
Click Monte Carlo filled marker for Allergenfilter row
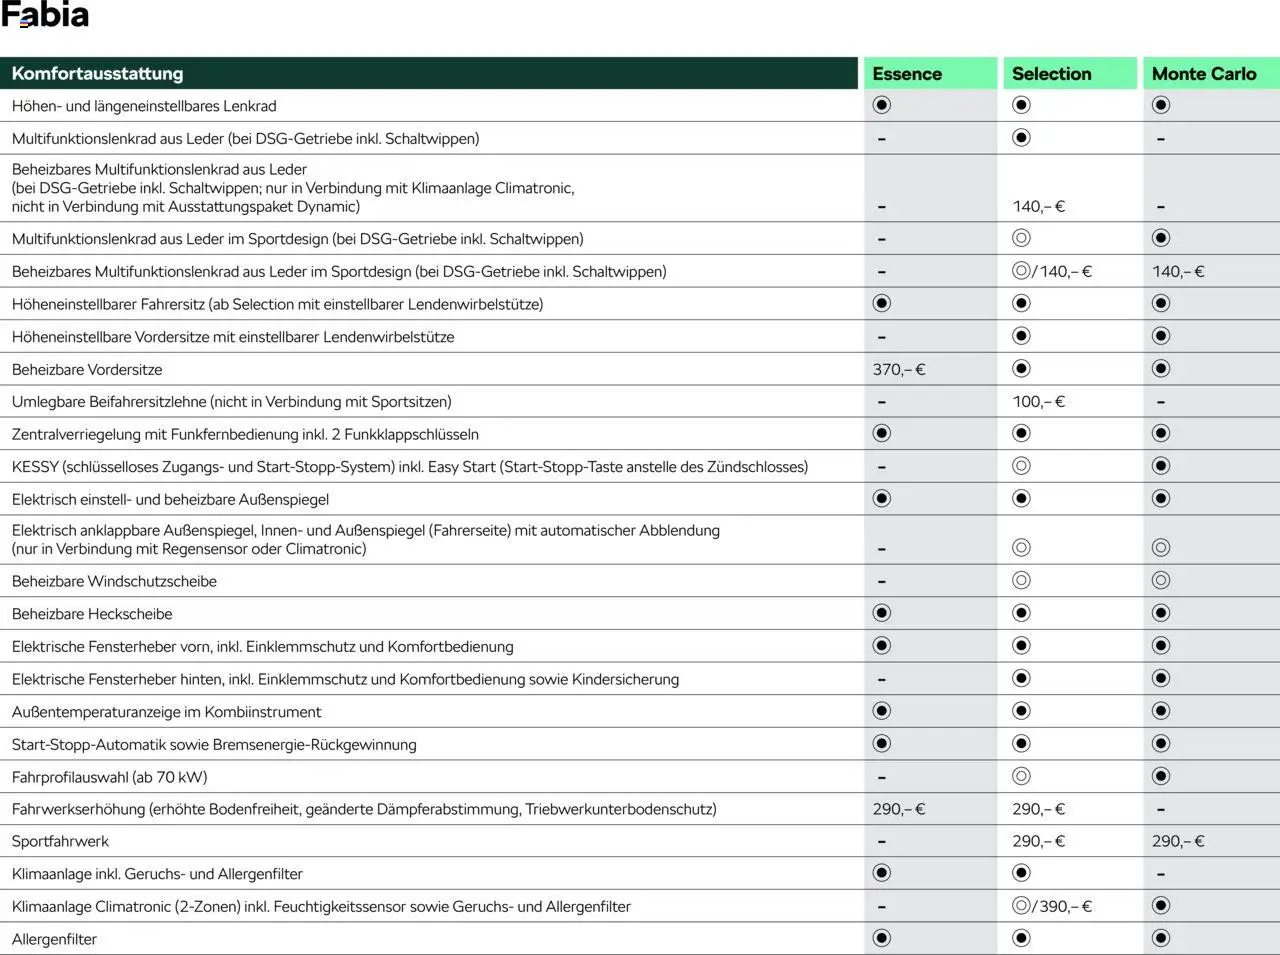[1161, 938]
